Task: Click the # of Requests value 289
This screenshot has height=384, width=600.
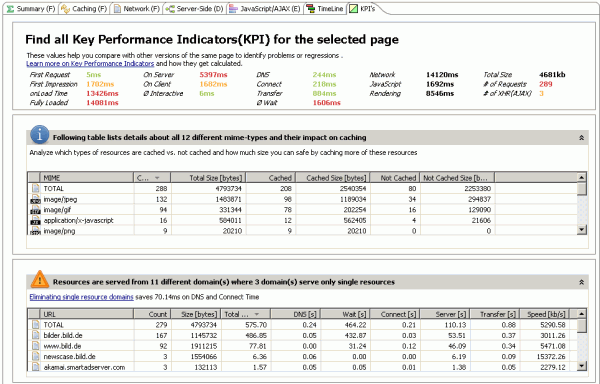Action: (x=546, y=84)
